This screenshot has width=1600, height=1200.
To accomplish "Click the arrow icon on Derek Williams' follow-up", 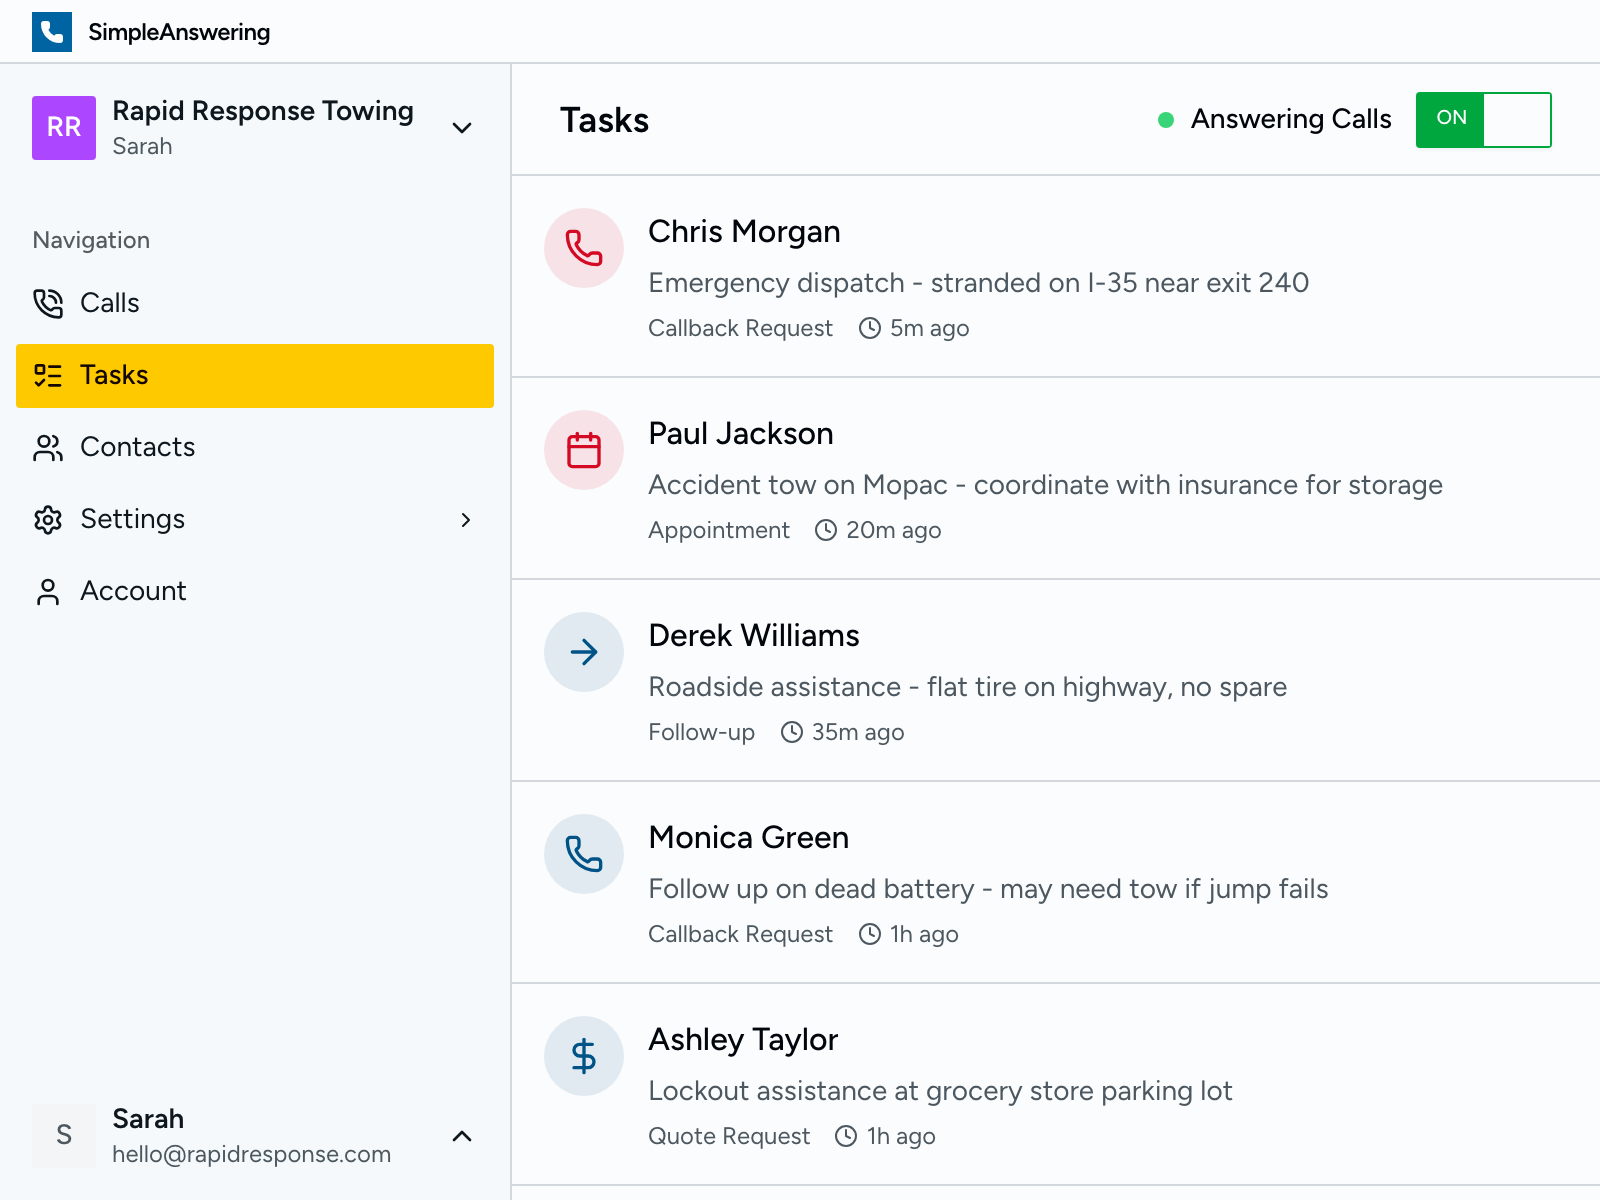I will 583,652.
